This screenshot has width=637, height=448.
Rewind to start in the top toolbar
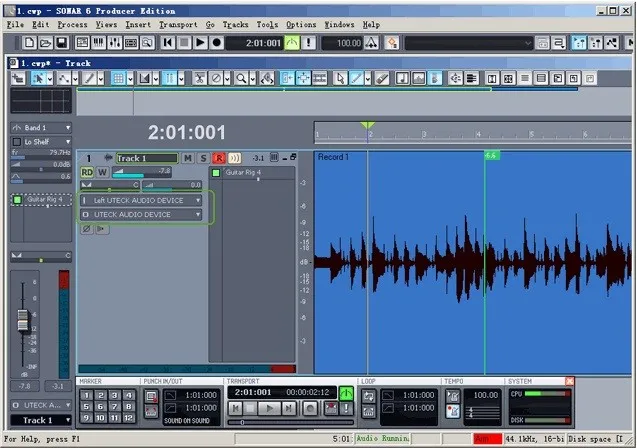pyautogui.click(x=168, y=43)
